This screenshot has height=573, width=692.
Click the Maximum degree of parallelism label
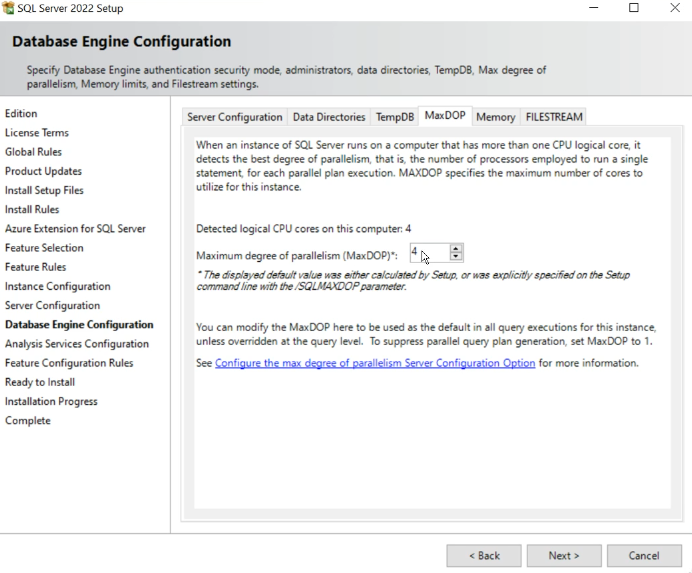tap(297, 256)
